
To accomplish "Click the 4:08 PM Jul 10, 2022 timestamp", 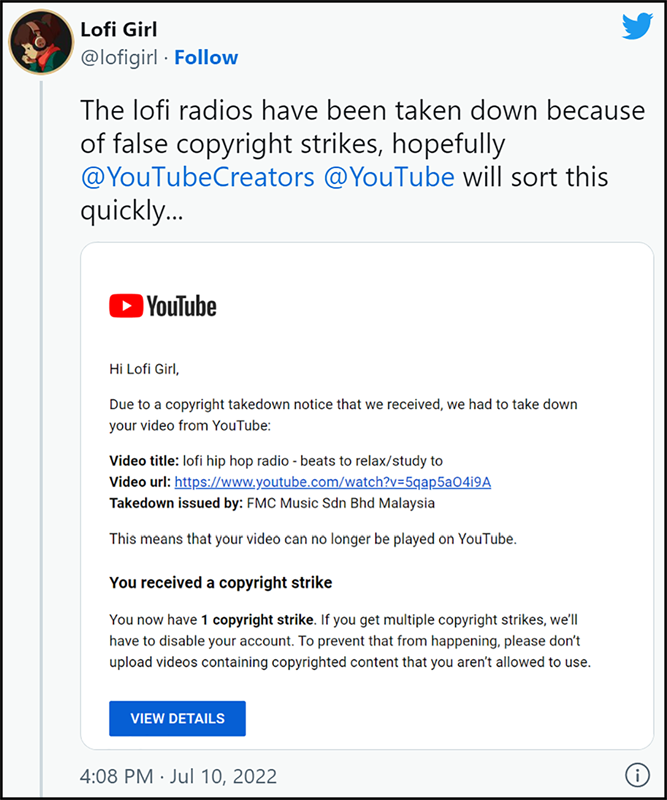I will click(x=176, y=776).
